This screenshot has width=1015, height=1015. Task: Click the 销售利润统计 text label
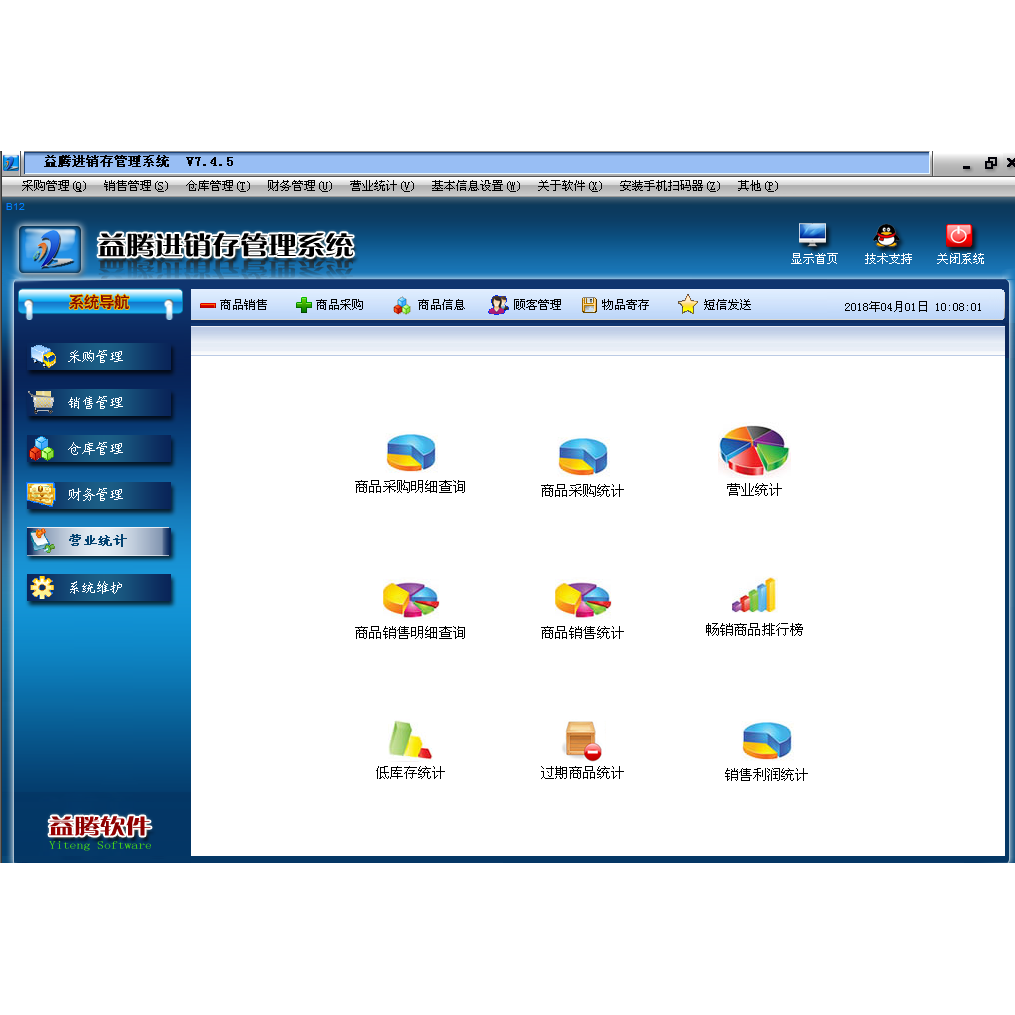pos(766,775)
